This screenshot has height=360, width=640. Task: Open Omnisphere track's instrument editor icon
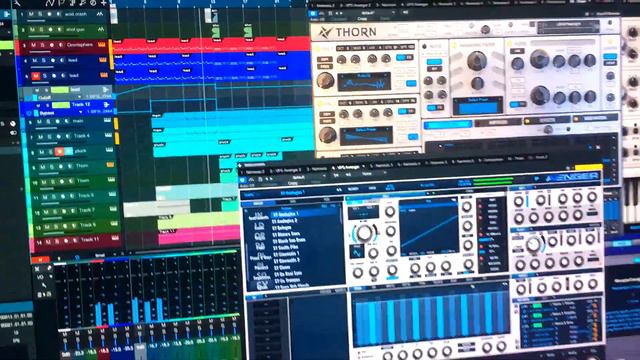102,44
